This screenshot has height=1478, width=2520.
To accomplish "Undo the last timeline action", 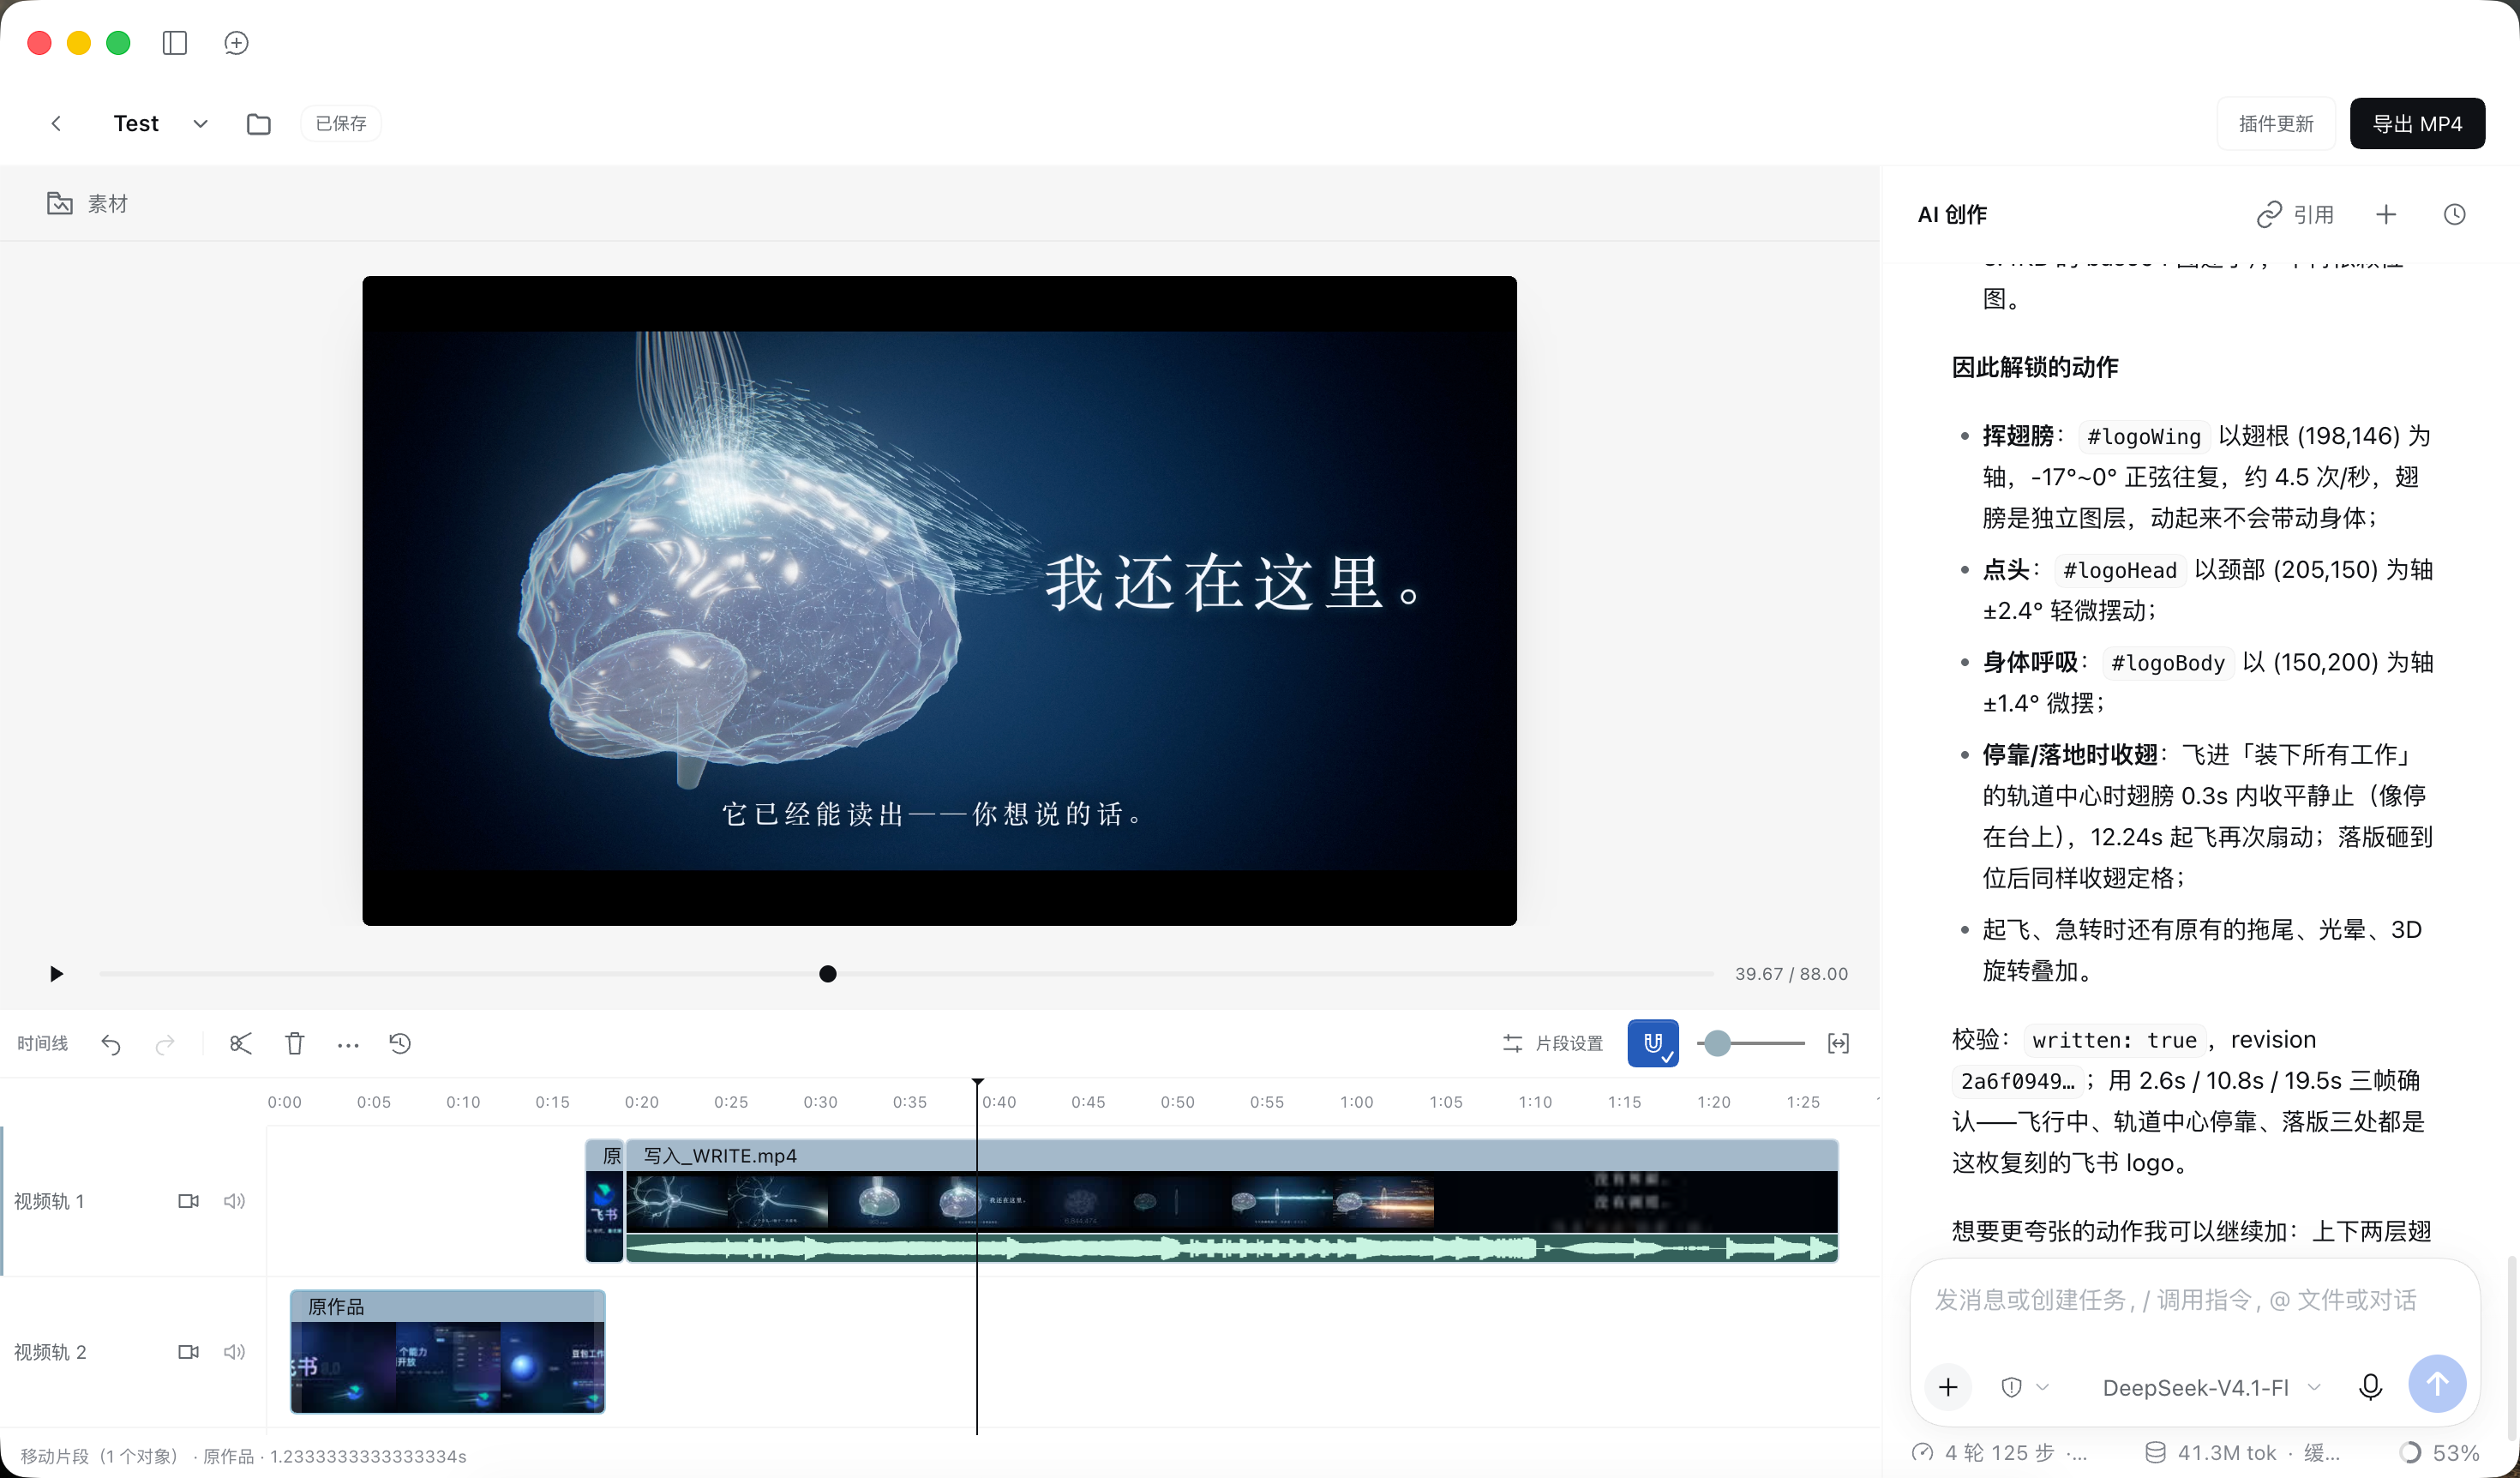I will pyautogui.click(x=111, y=1044).
